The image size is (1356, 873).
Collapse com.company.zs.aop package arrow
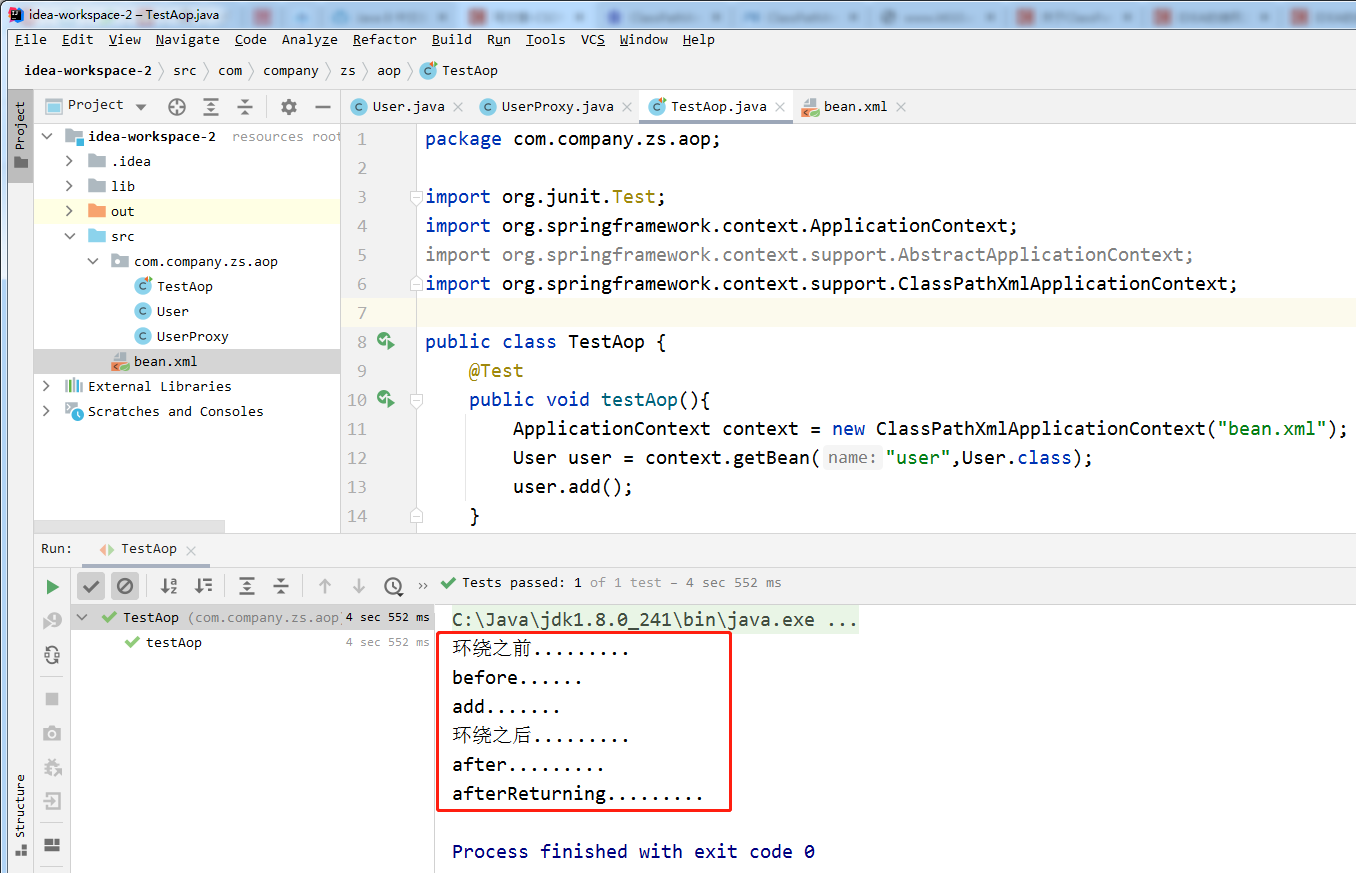[92, 261]
